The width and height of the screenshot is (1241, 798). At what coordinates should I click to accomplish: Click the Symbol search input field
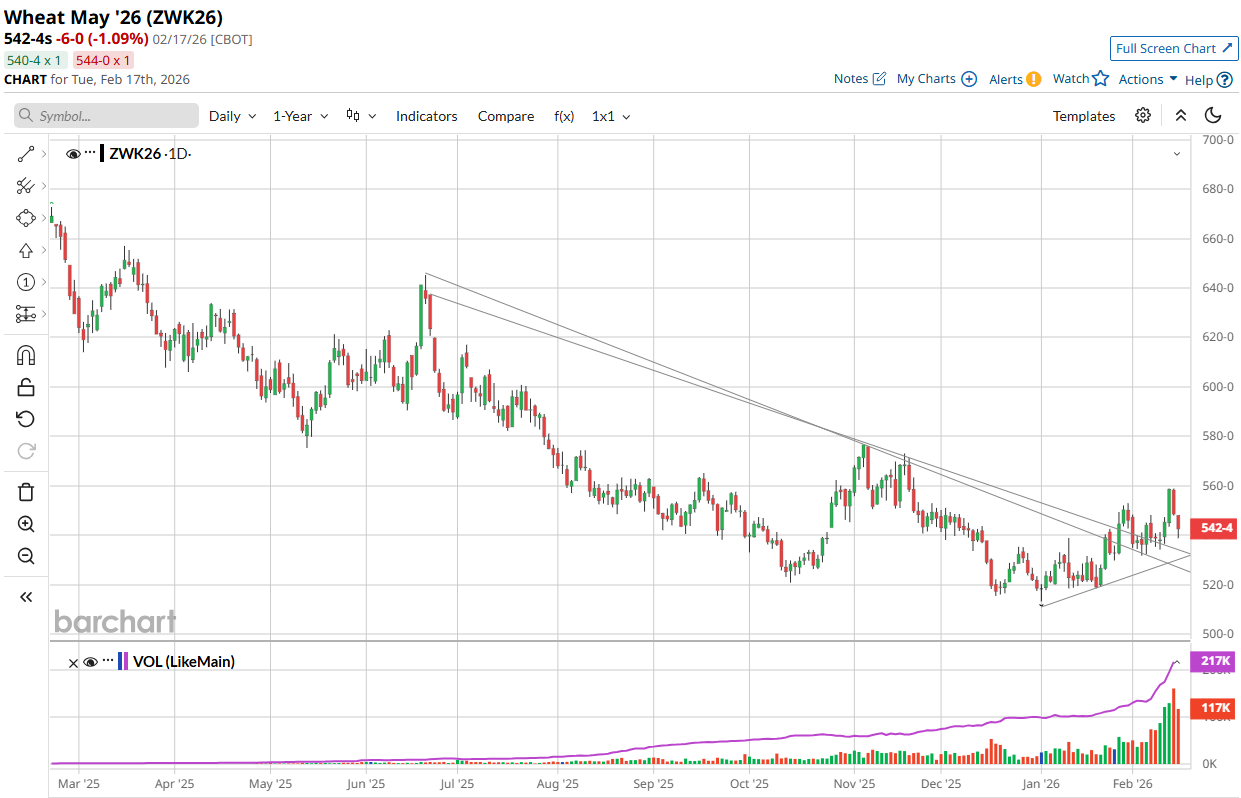pos(107,116)
